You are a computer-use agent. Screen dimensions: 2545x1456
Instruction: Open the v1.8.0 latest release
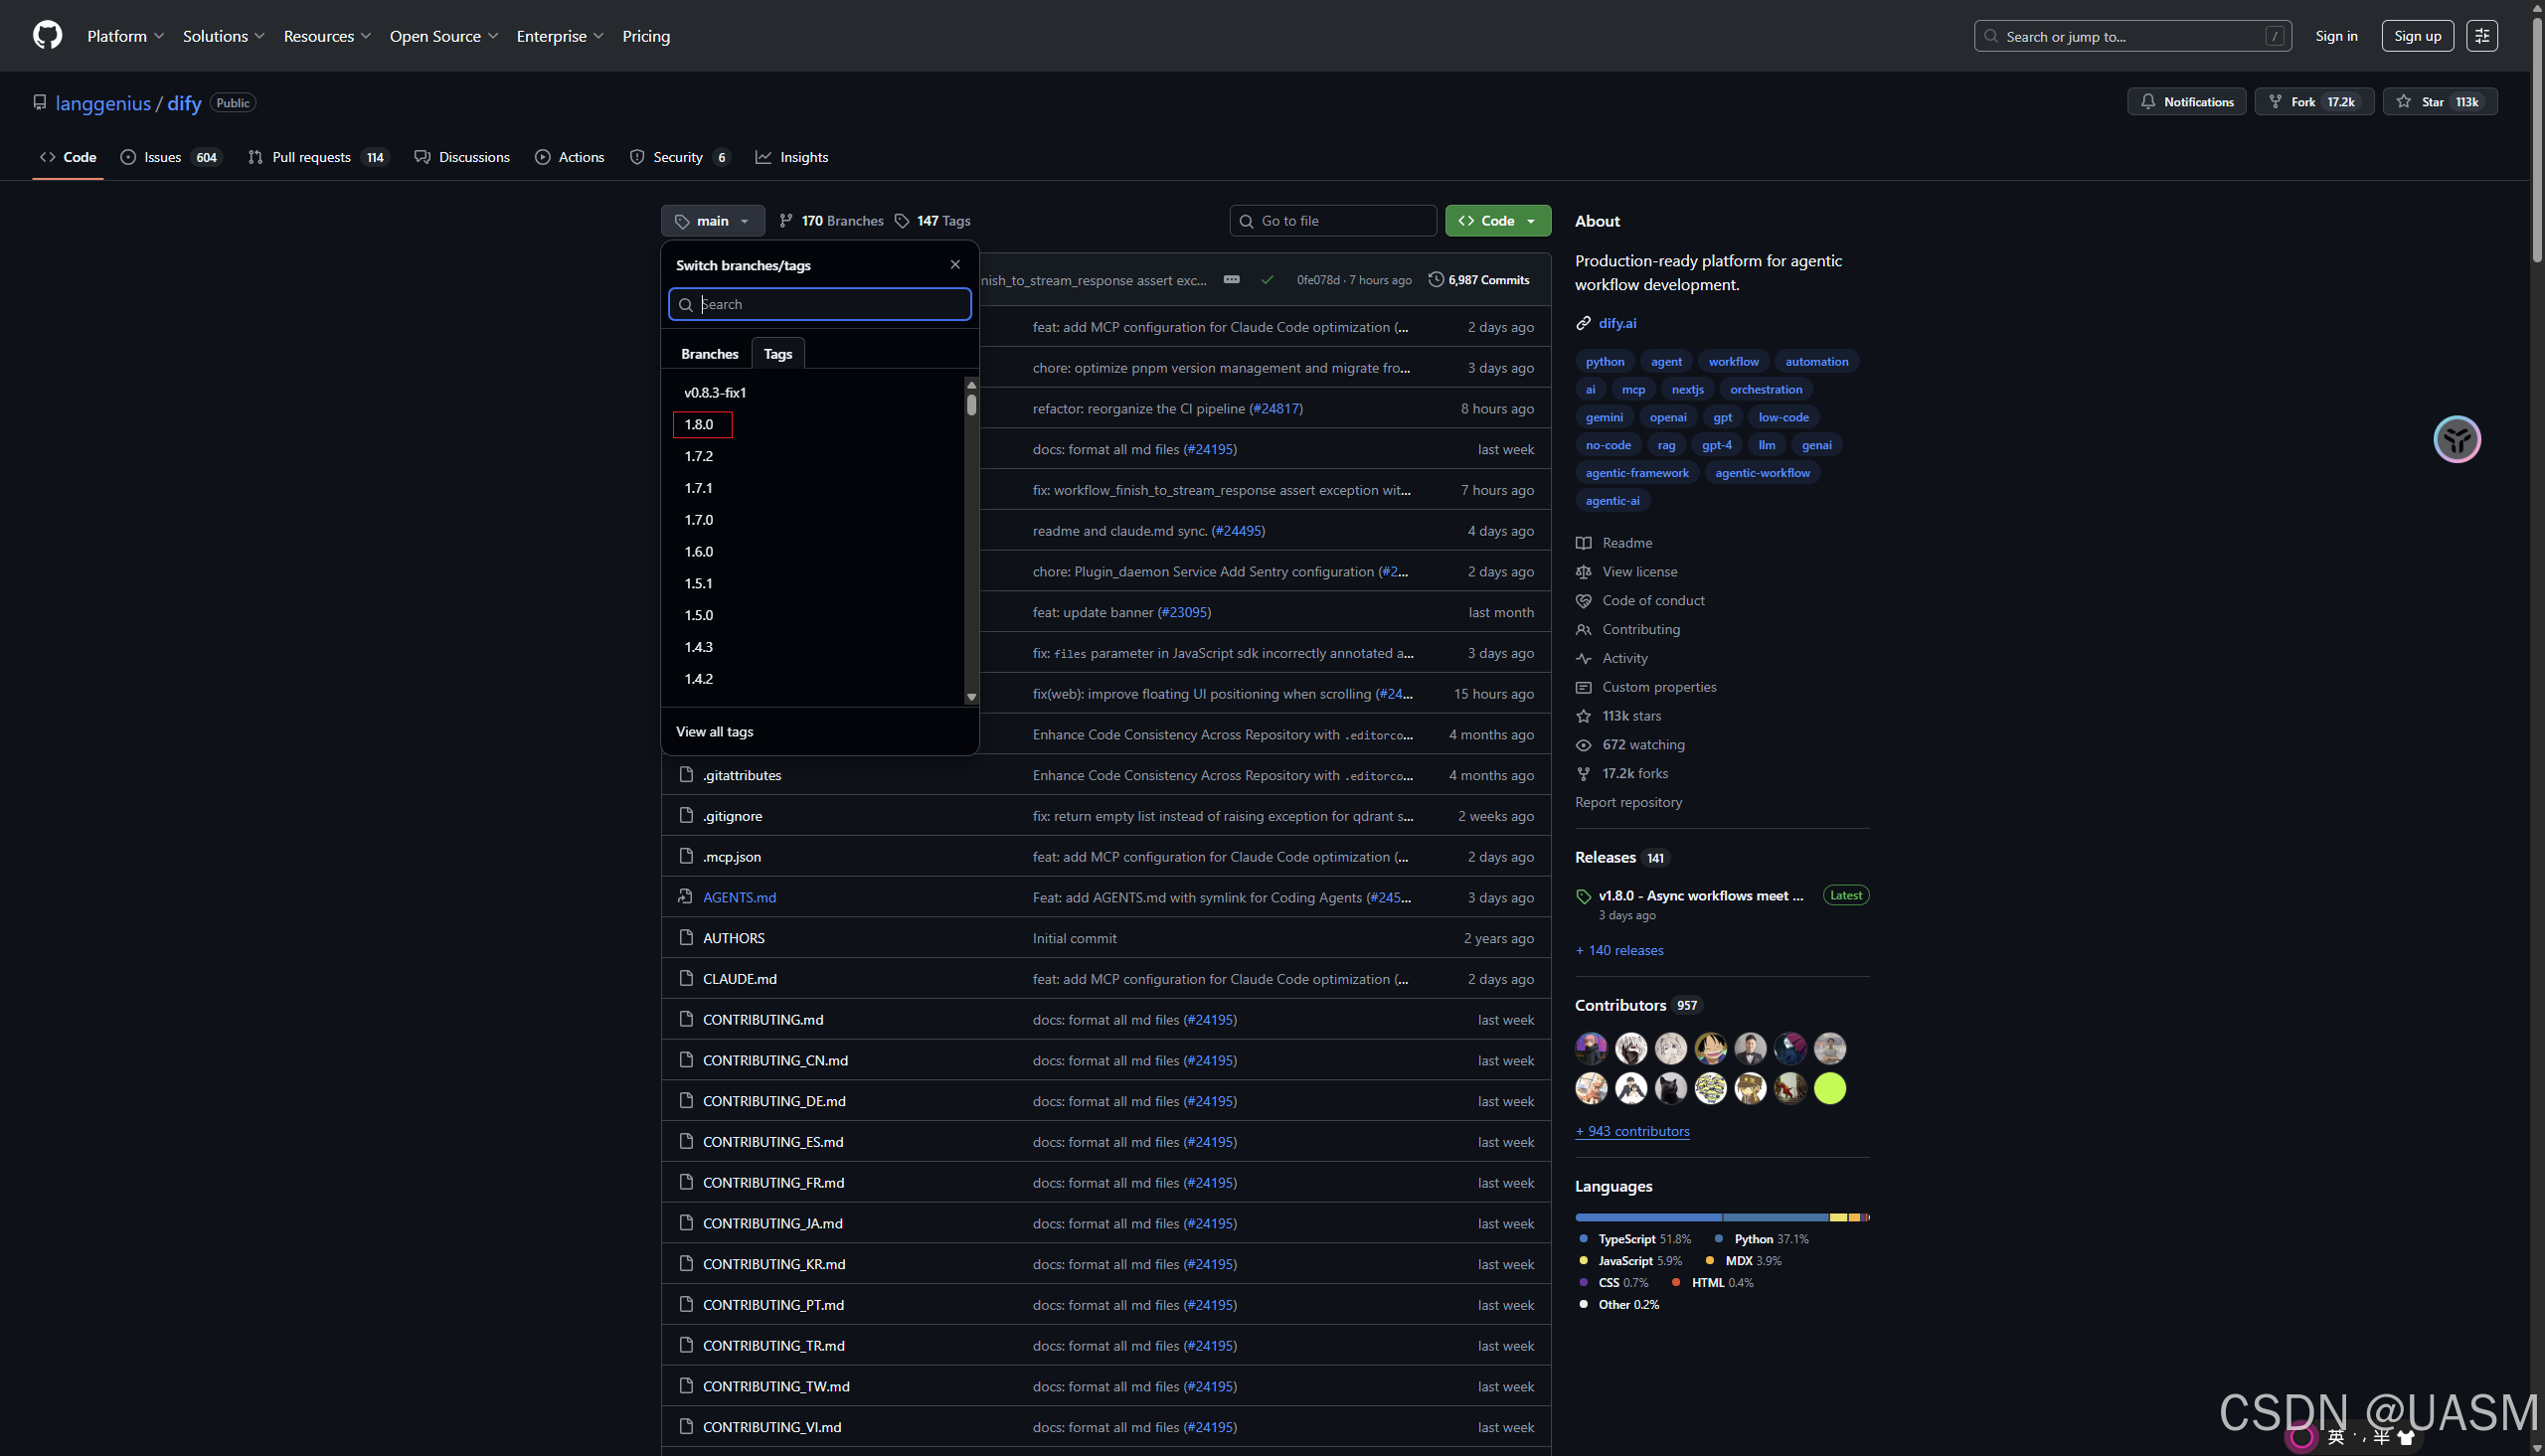point(1700,896)
